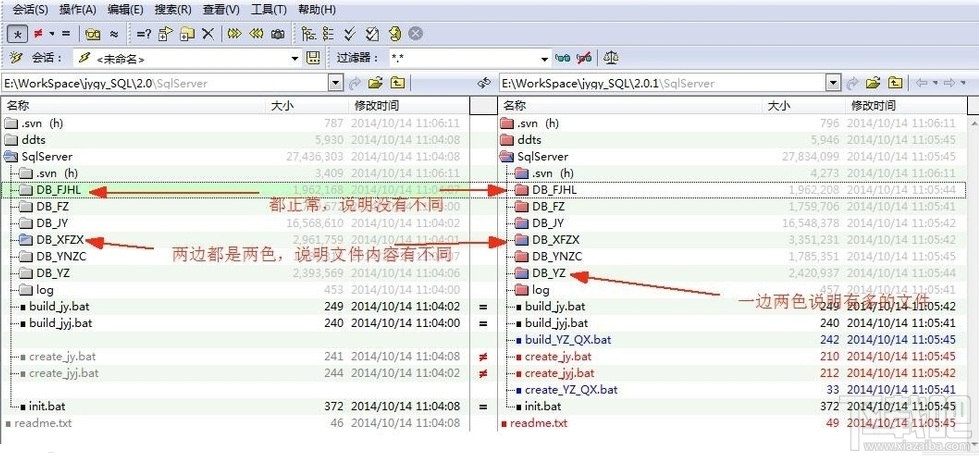979x456 pixels.
Task: Click the checklist with pencil icon
Action: [x=372, y=34]
